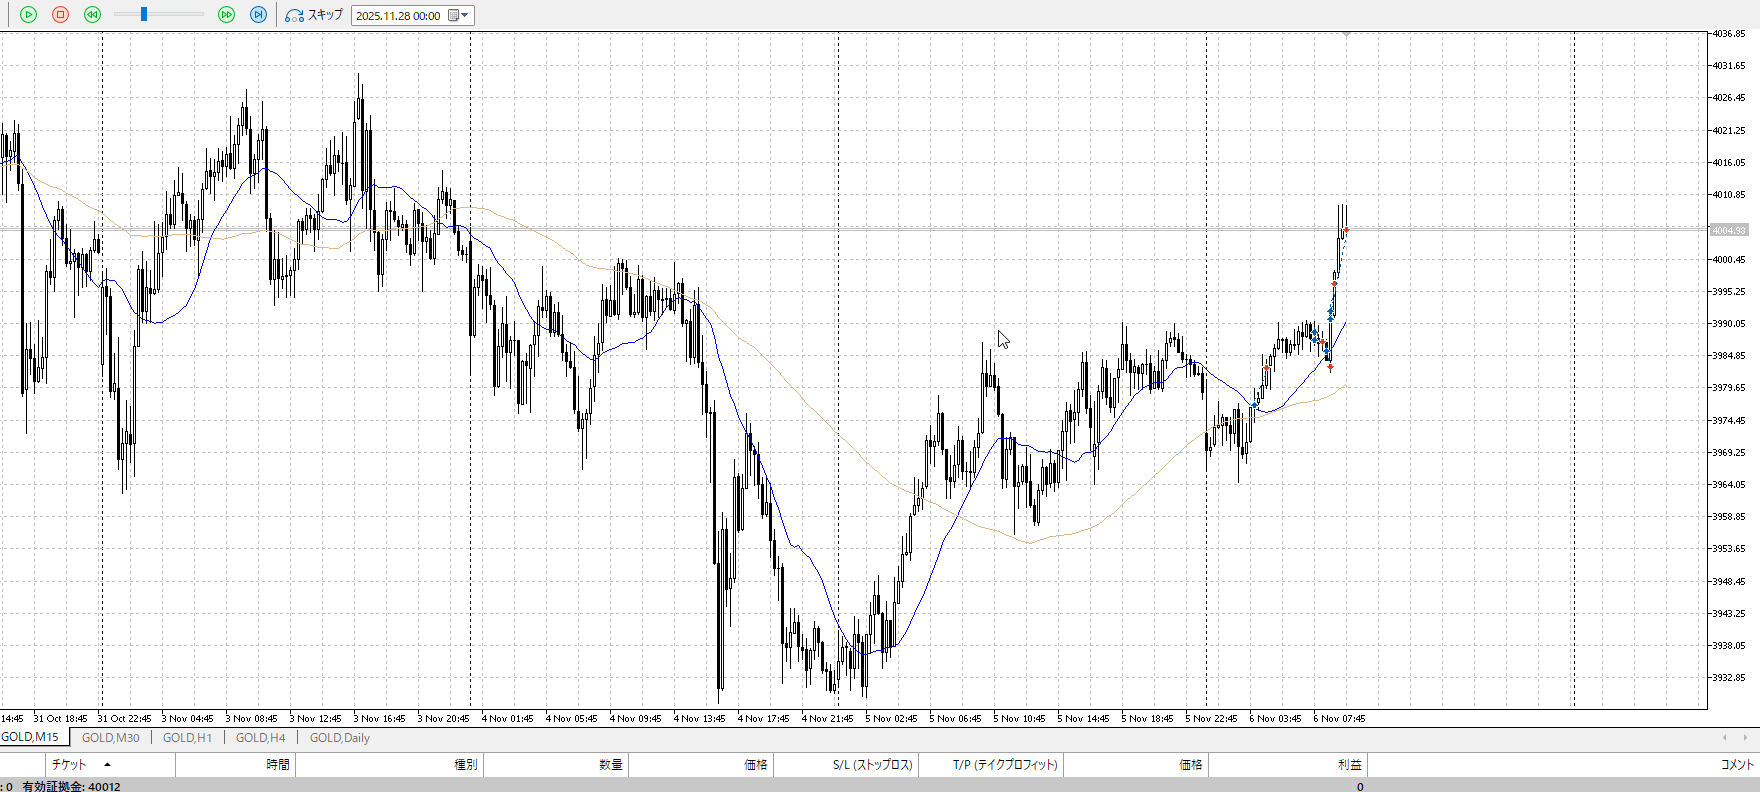The height and width of the screenshot is (792, 1760).
Task: Click the playback speed slider handle
Action: (144, 15)
